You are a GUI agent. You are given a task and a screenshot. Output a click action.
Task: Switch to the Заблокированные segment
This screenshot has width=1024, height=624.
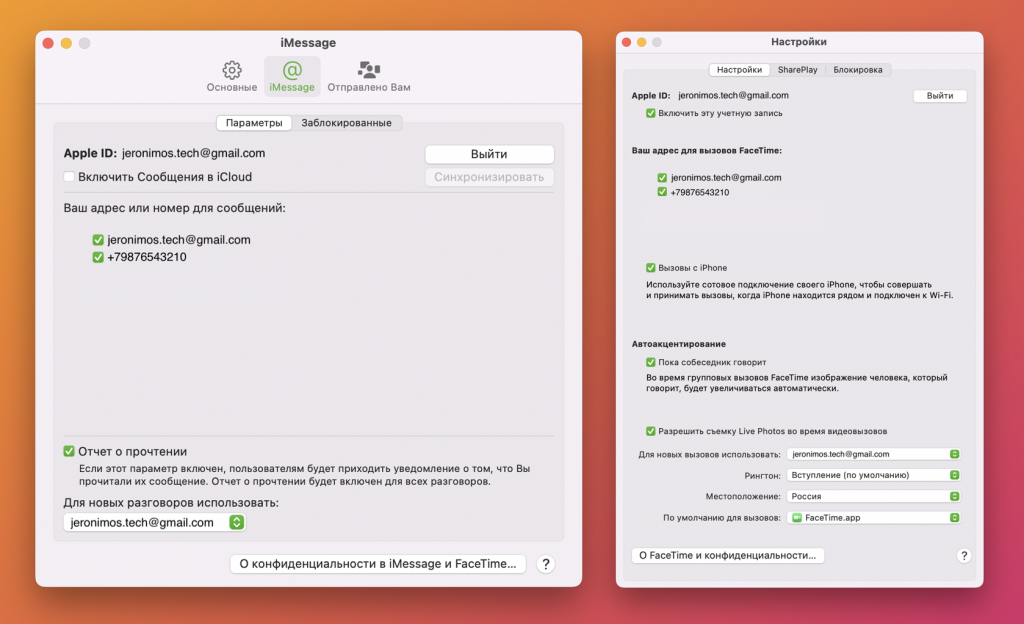click(346, 123)
